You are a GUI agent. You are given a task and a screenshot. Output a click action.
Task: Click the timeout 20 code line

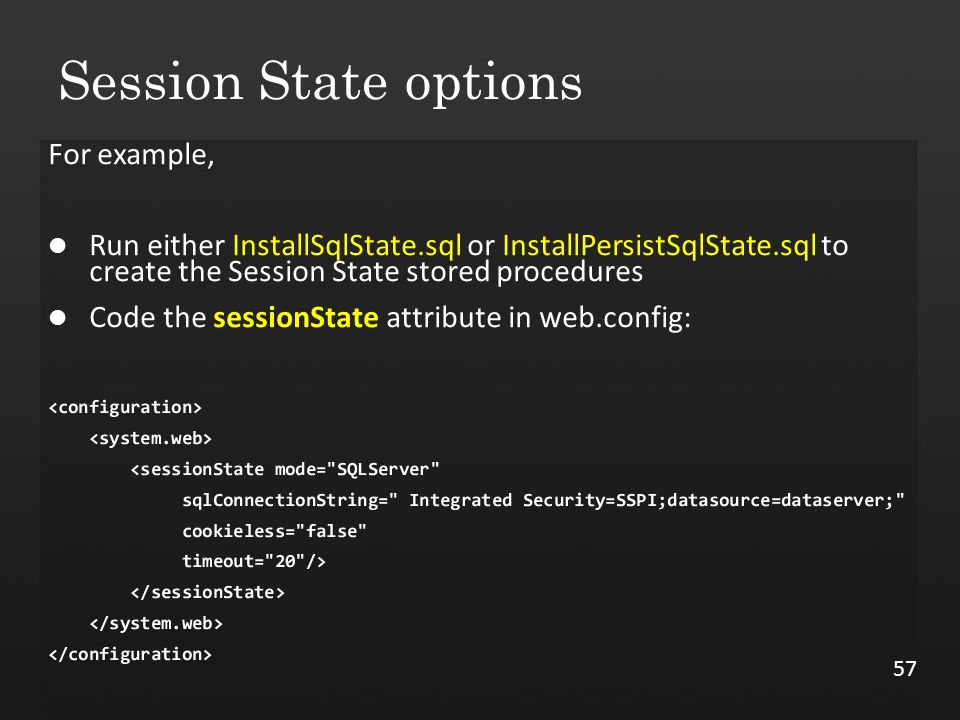tap(253, 561)
